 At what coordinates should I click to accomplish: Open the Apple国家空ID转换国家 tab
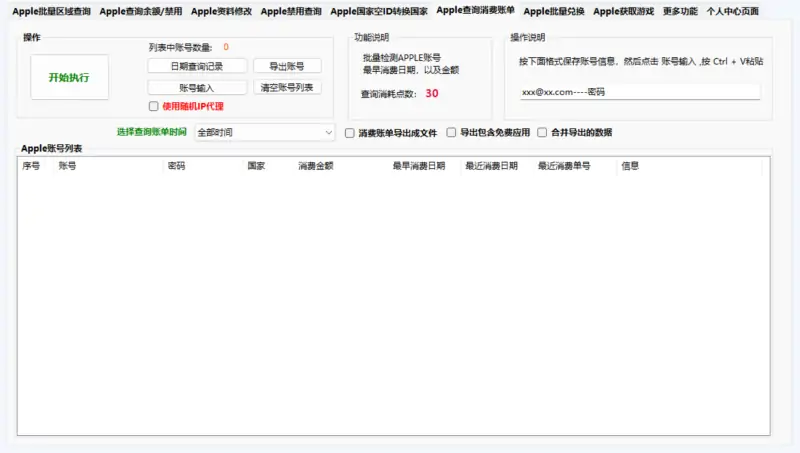click(x=379, y=12)
